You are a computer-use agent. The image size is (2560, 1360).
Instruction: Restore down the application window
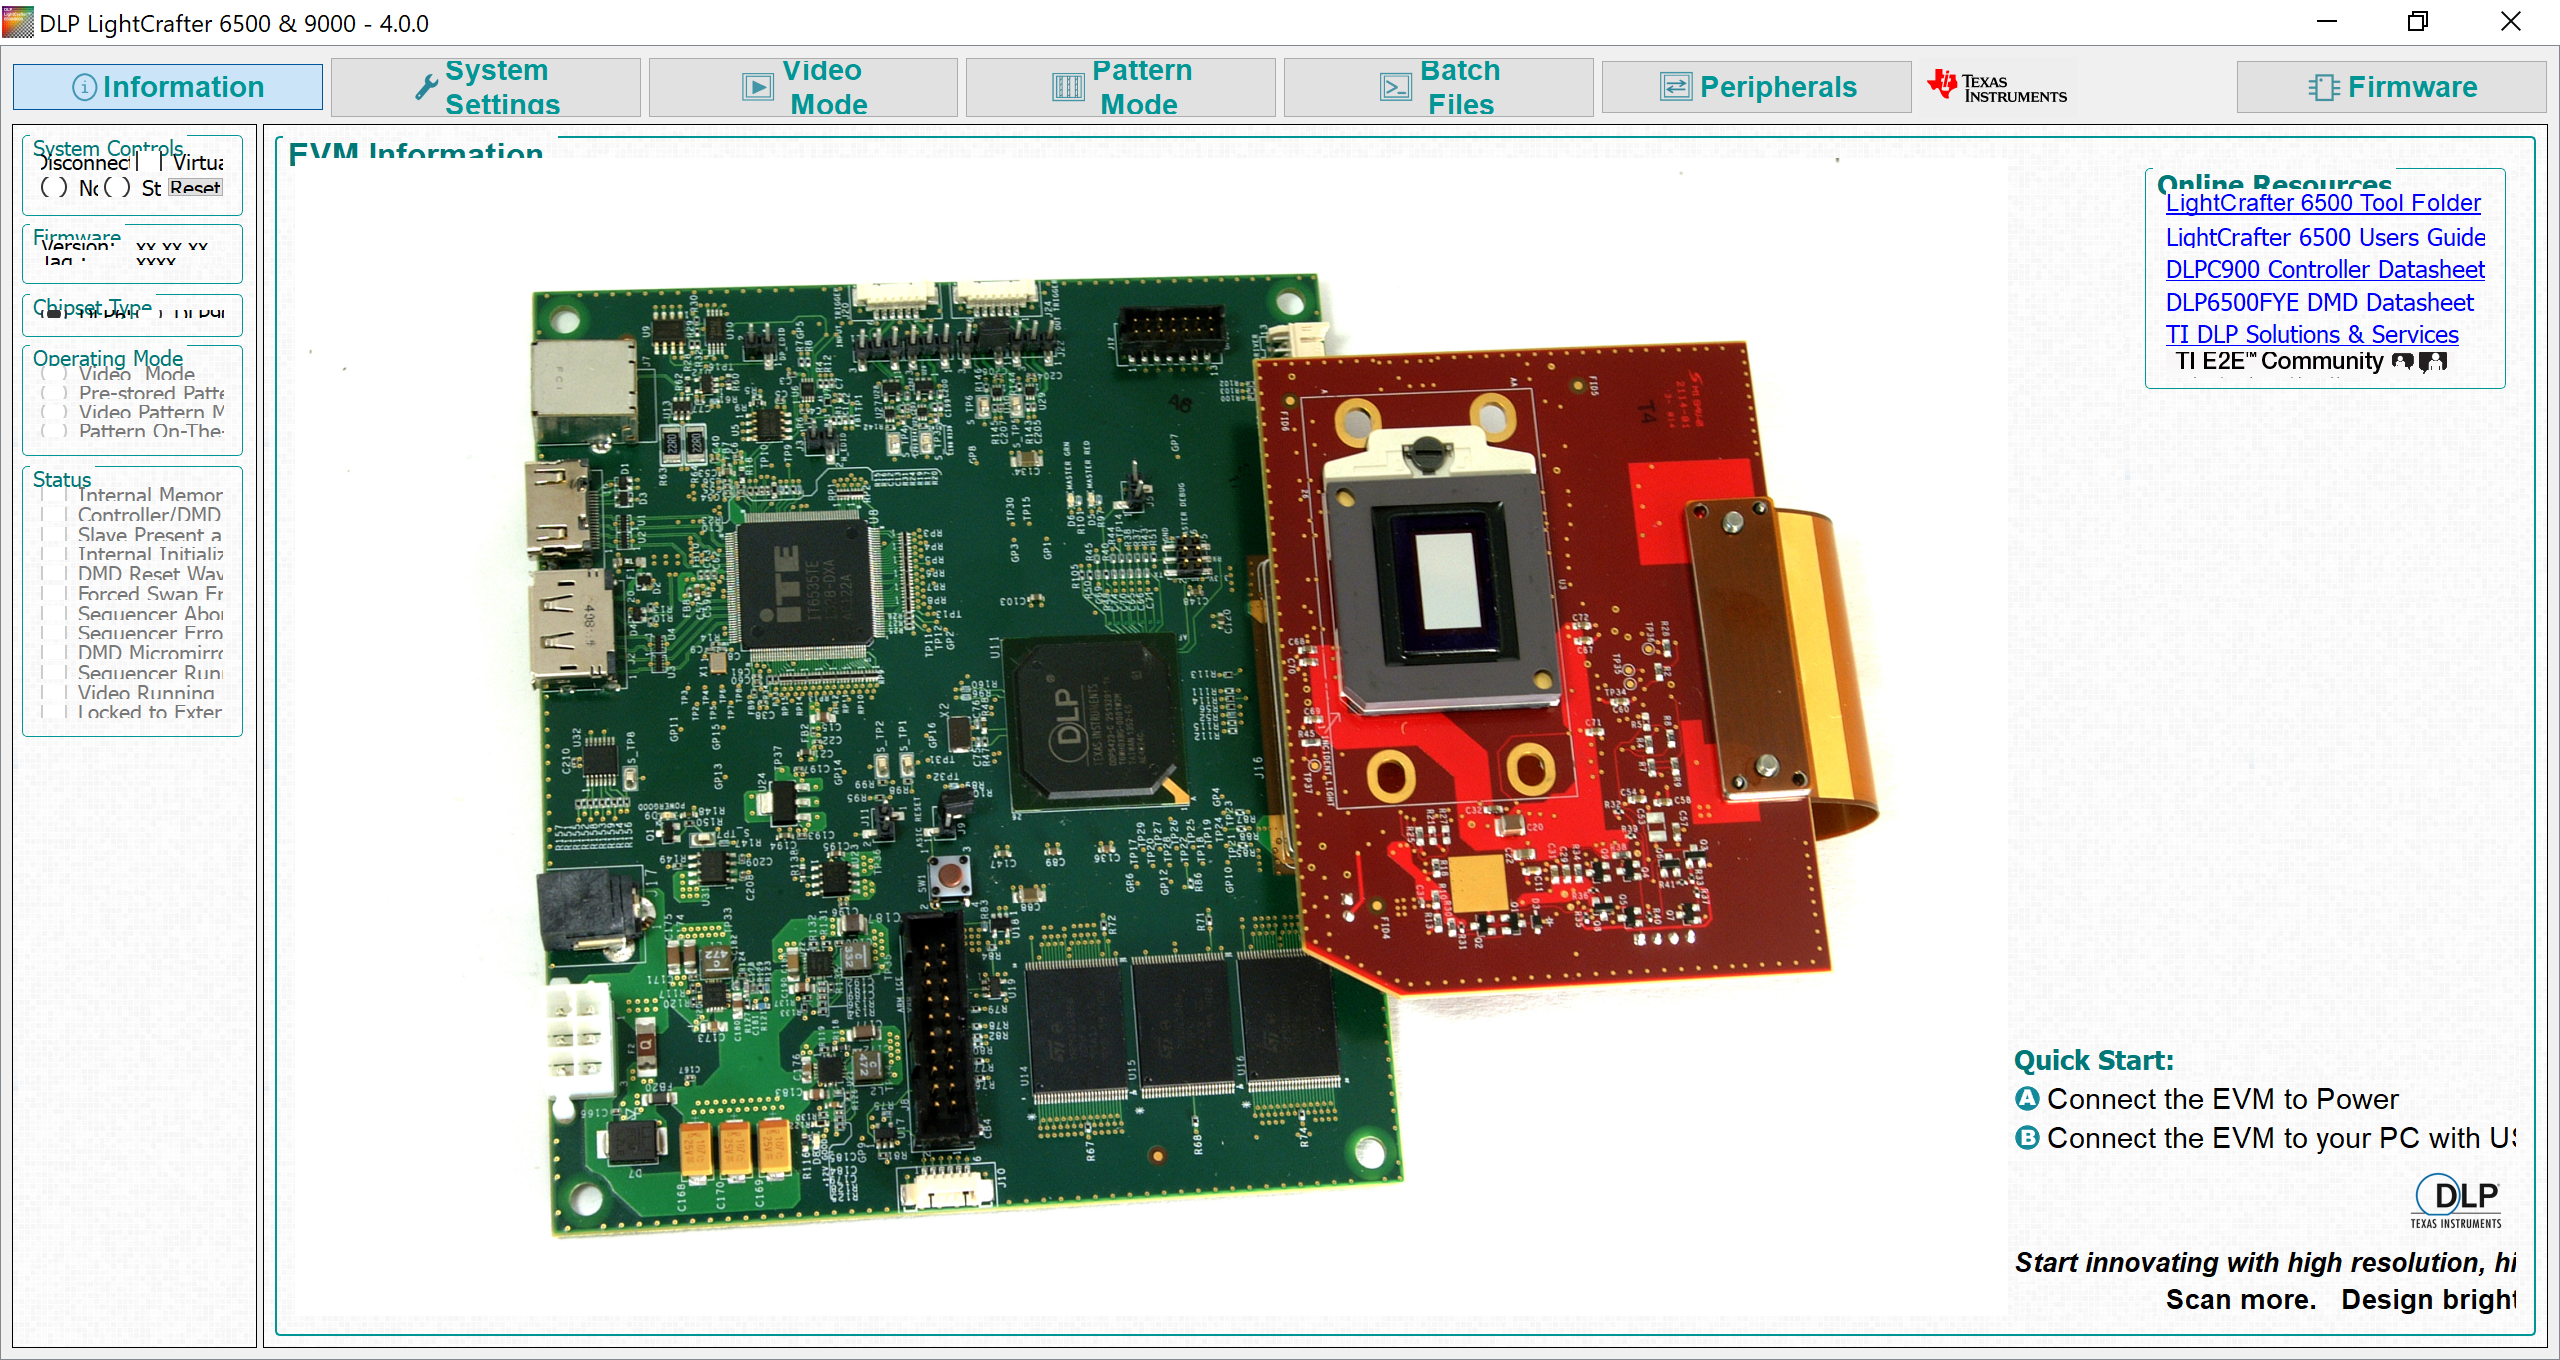[2417, 22]
